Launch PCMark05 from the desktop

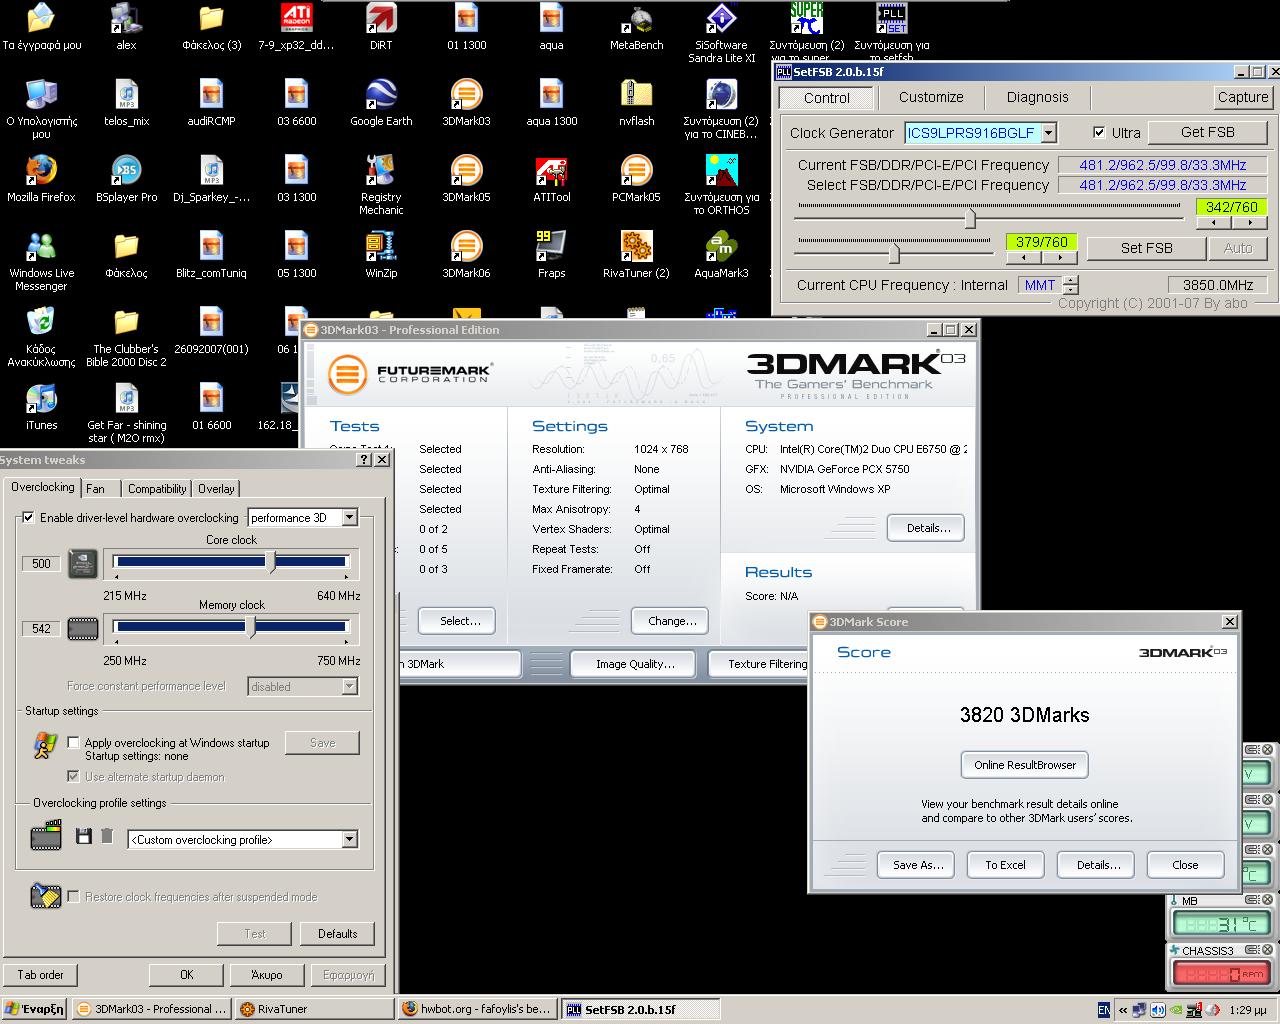coord(636,178)
